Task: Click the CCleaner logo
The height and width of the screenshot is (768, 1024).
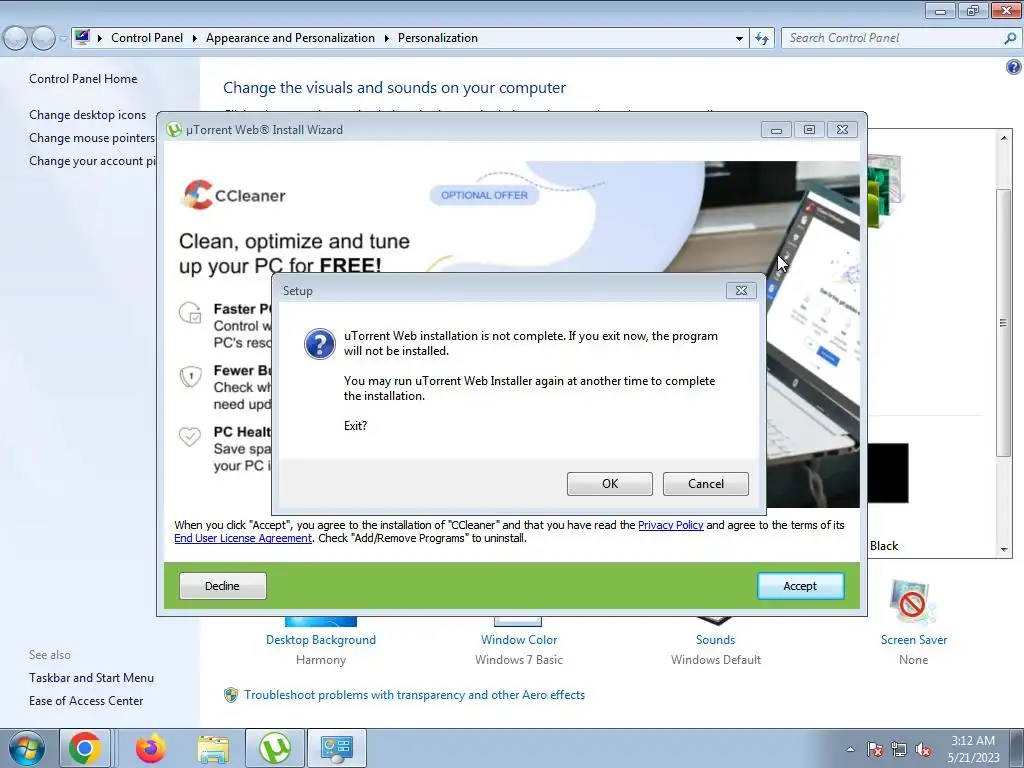Action: tap(233, 195)
